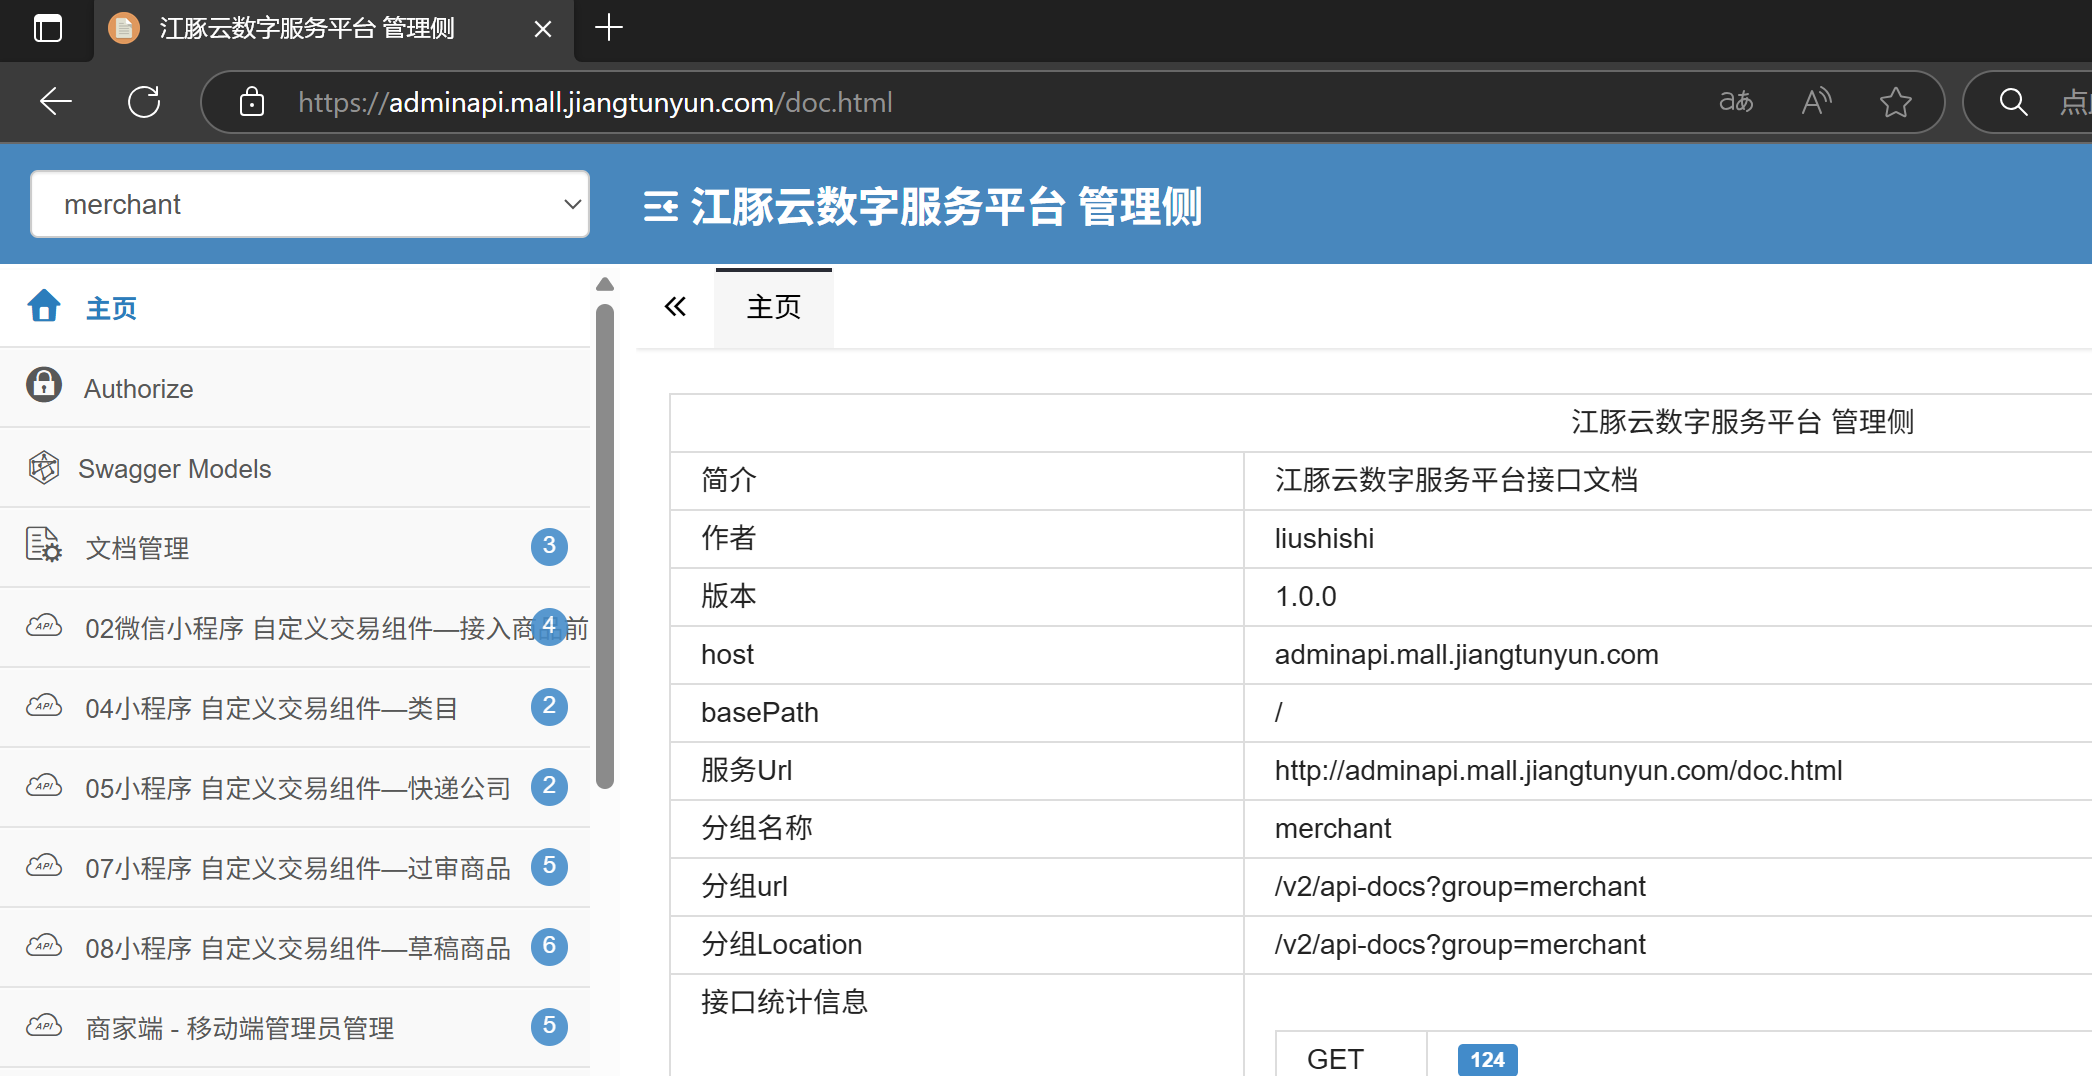Select the 主页 tab in content area
The image size is (2092, 1076).
point(773,307)
